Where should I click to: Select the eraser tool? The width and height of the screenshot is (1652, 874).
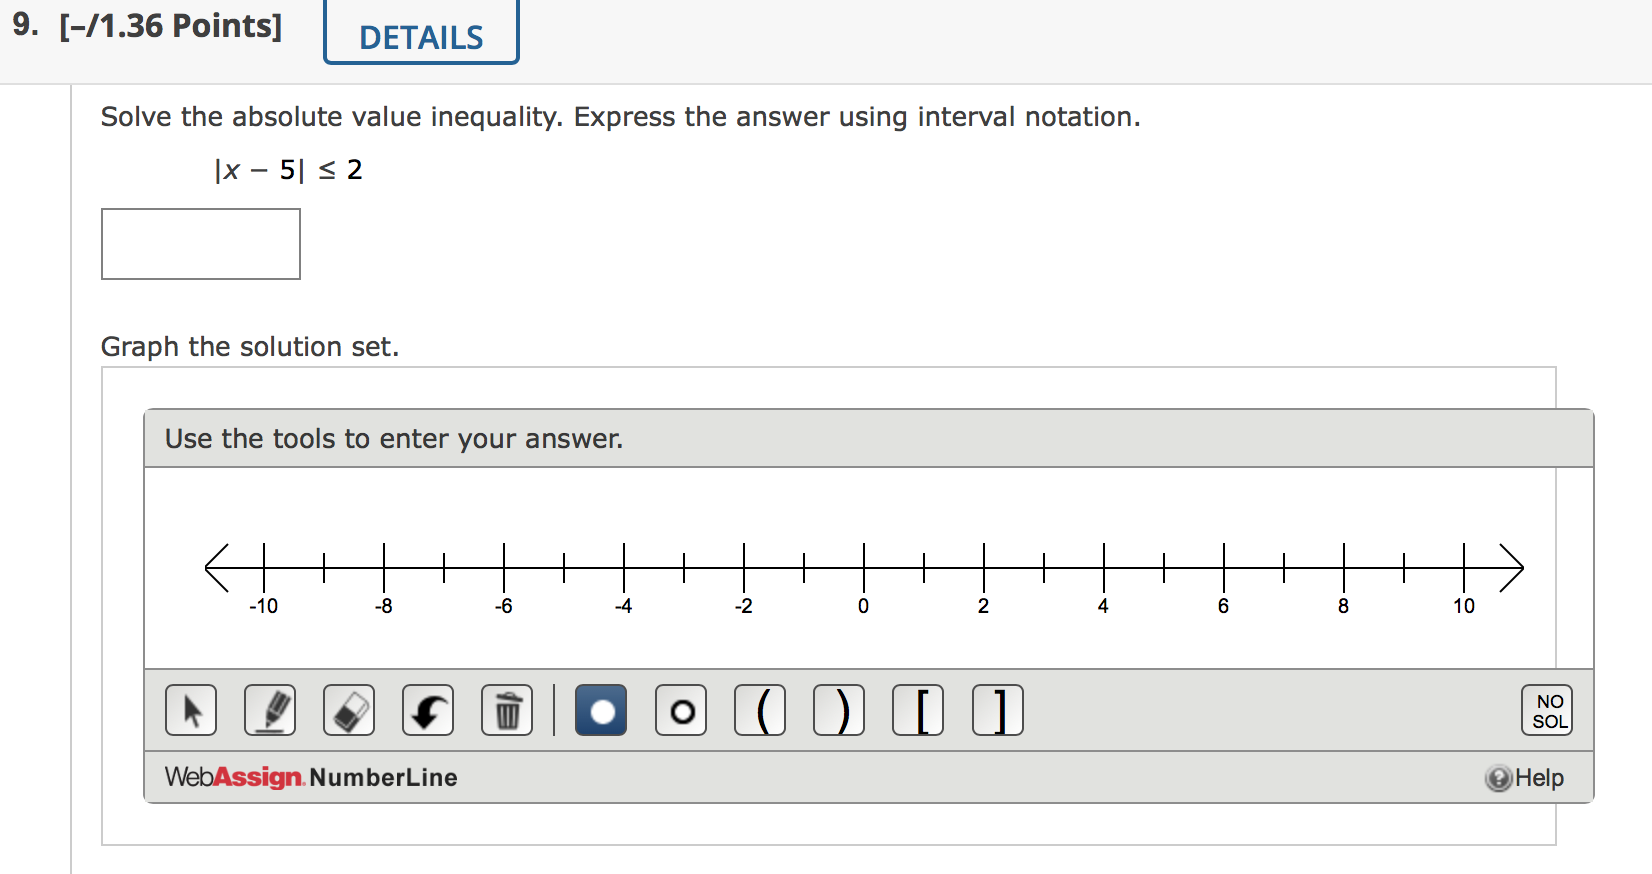tap(348, 710)
